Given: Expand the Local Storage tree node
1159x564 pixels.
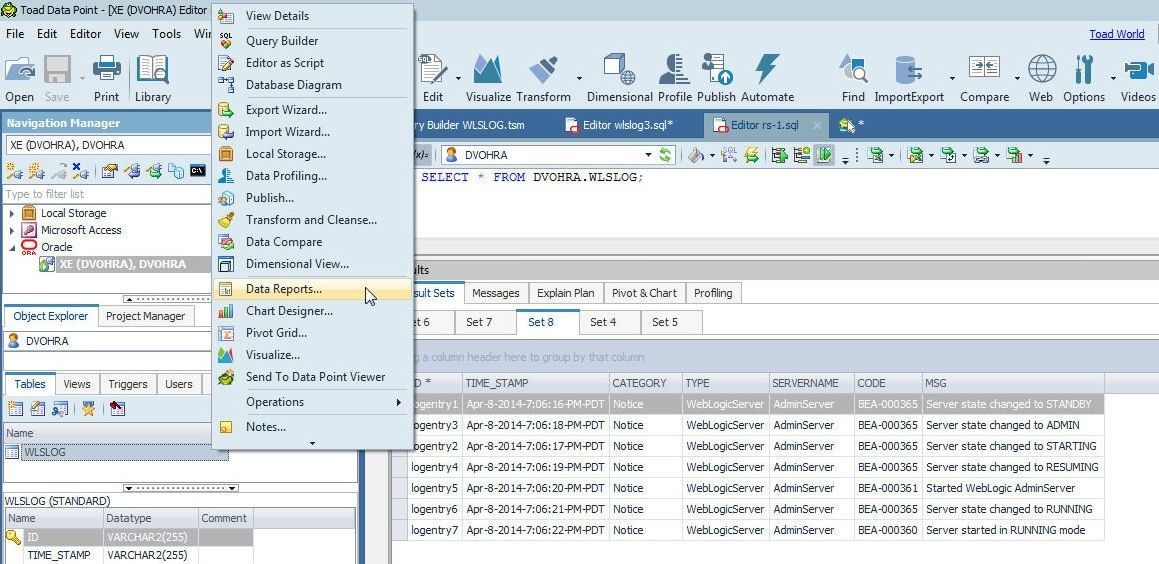Looking at the screenshot, I should point(12,213).
